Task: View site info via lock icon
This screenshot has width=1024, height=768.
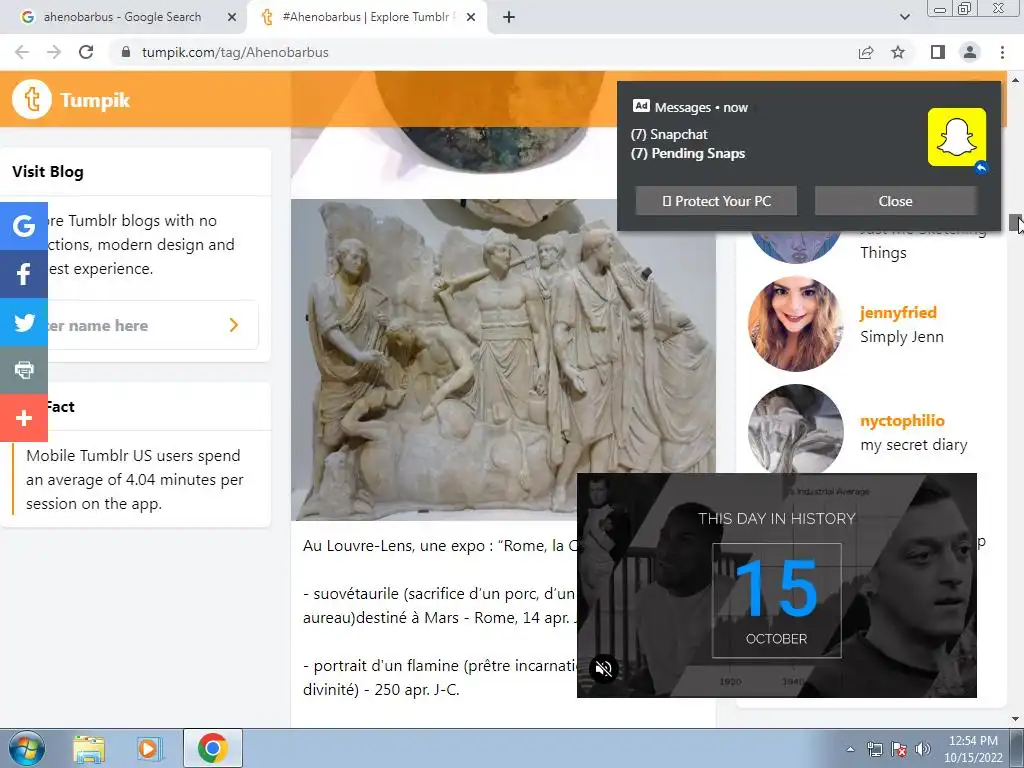Action: 126,52
